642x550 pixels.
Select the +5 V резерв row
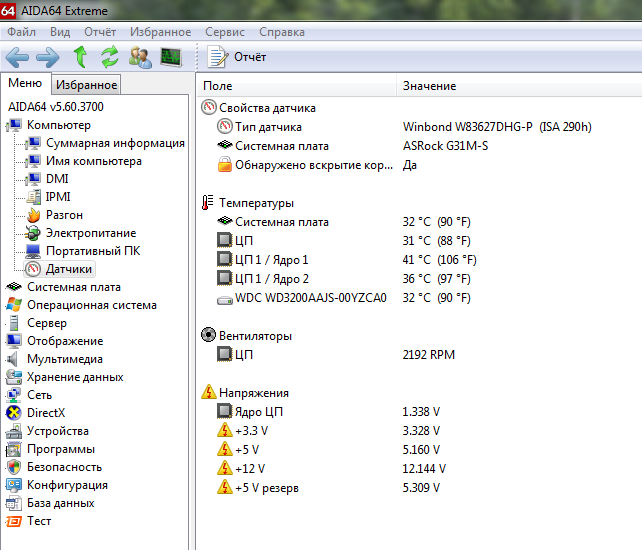tap(258, 488)
